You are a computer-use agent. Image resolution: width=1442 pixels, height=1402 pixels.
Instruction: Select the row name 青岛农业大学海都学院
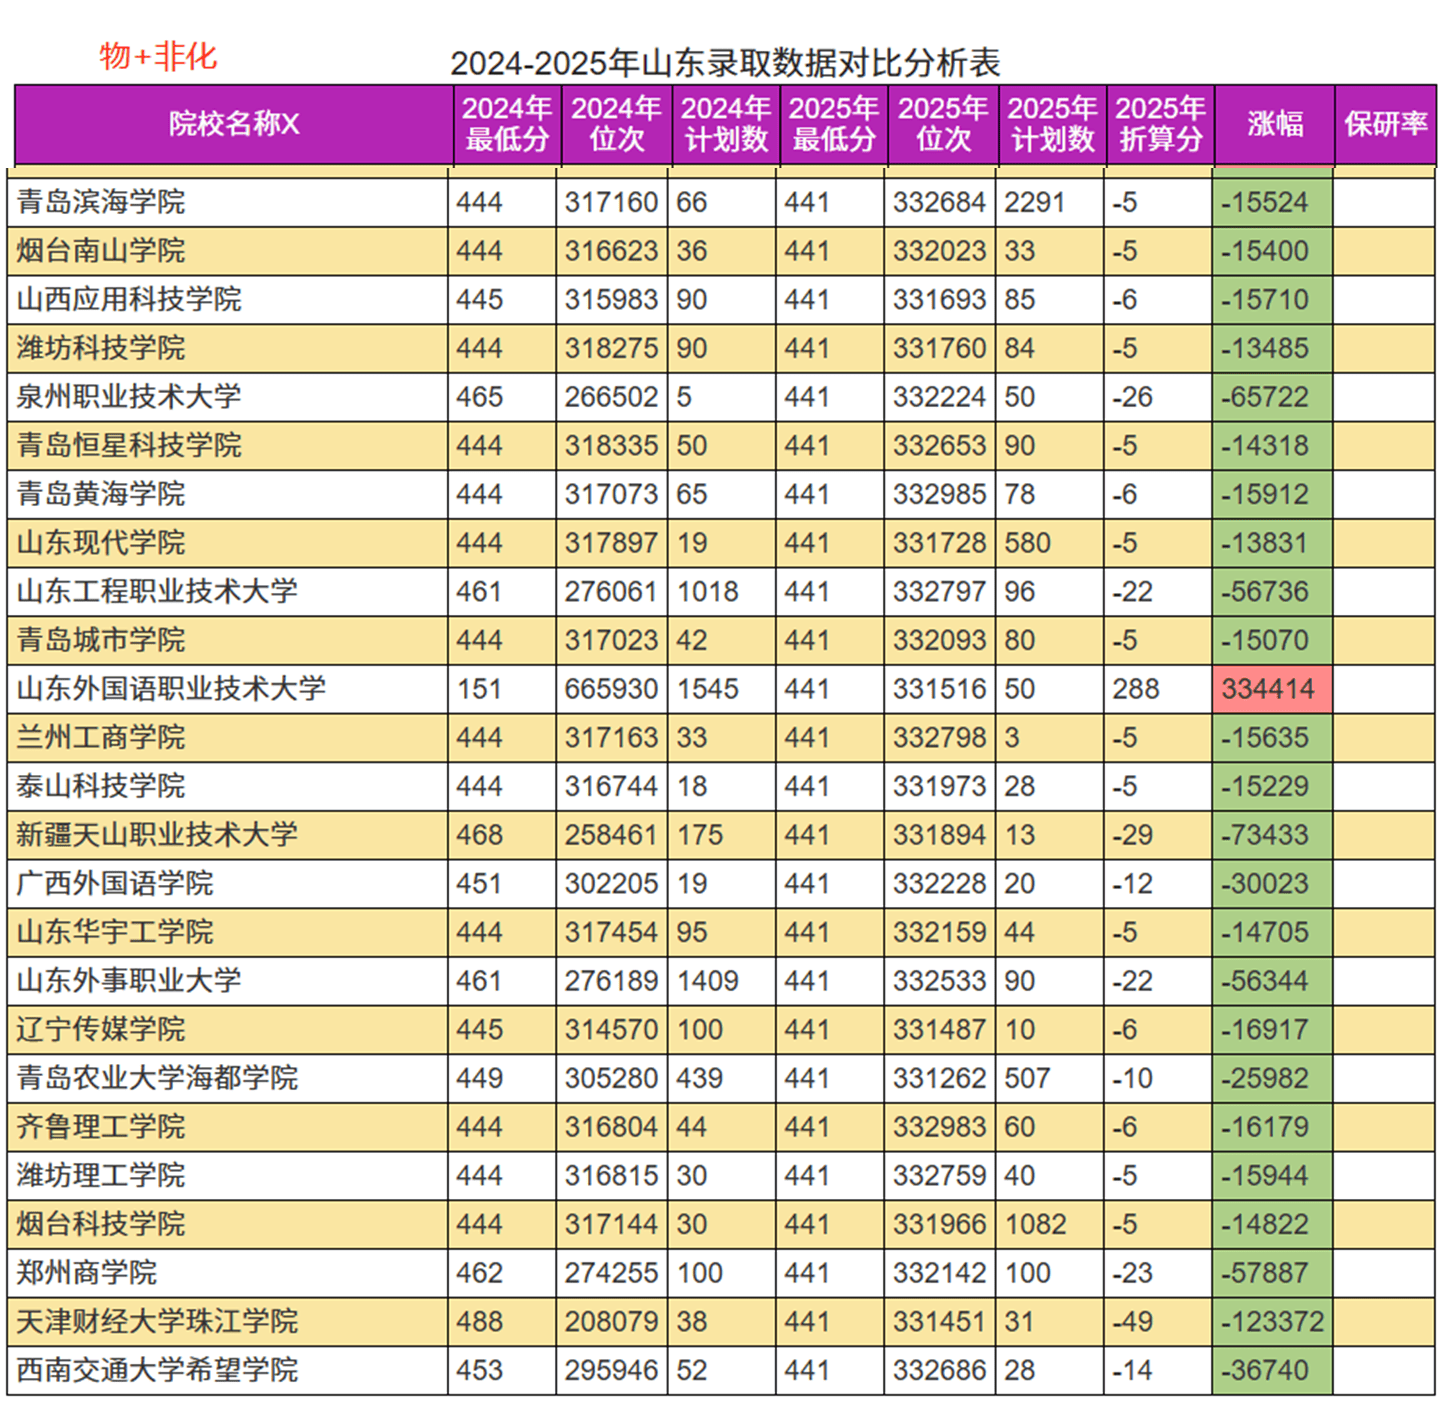(157, 1078)
